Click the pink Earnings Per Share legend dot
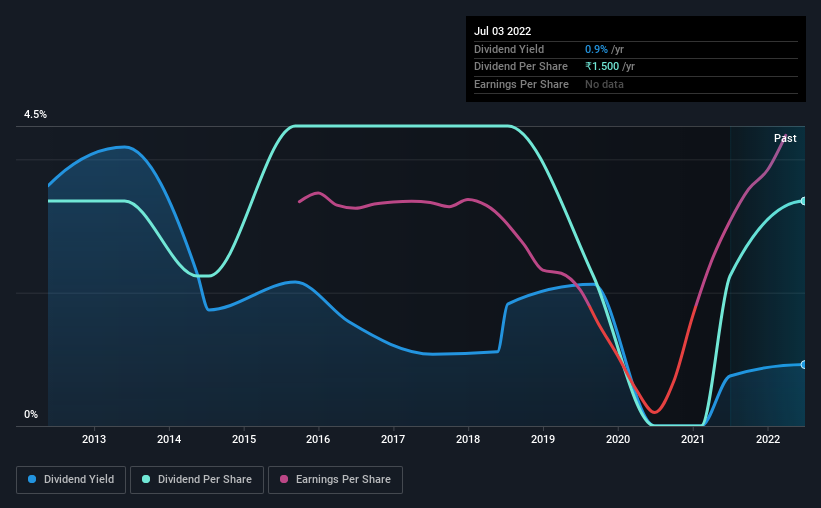Image resolution: width=821 pixels, height=508 pixels. 284,479
